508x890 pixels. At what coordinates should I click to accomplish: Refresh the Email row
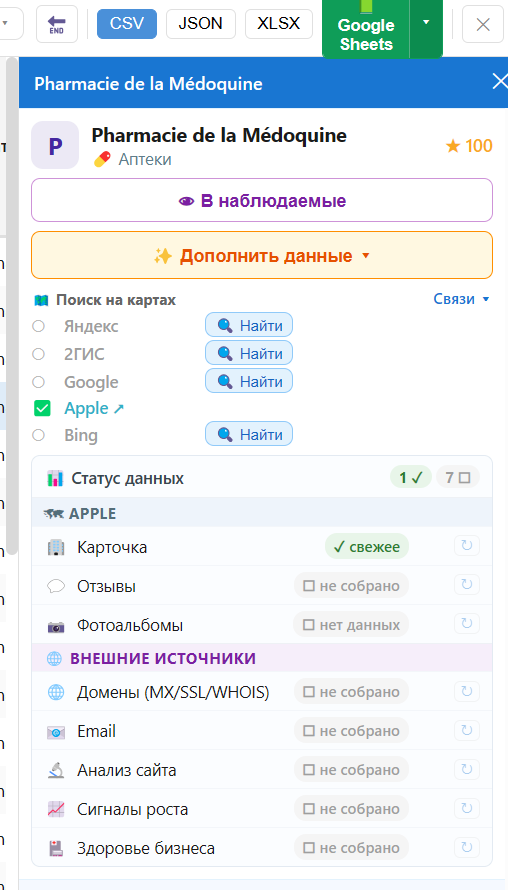pos(467,731)
